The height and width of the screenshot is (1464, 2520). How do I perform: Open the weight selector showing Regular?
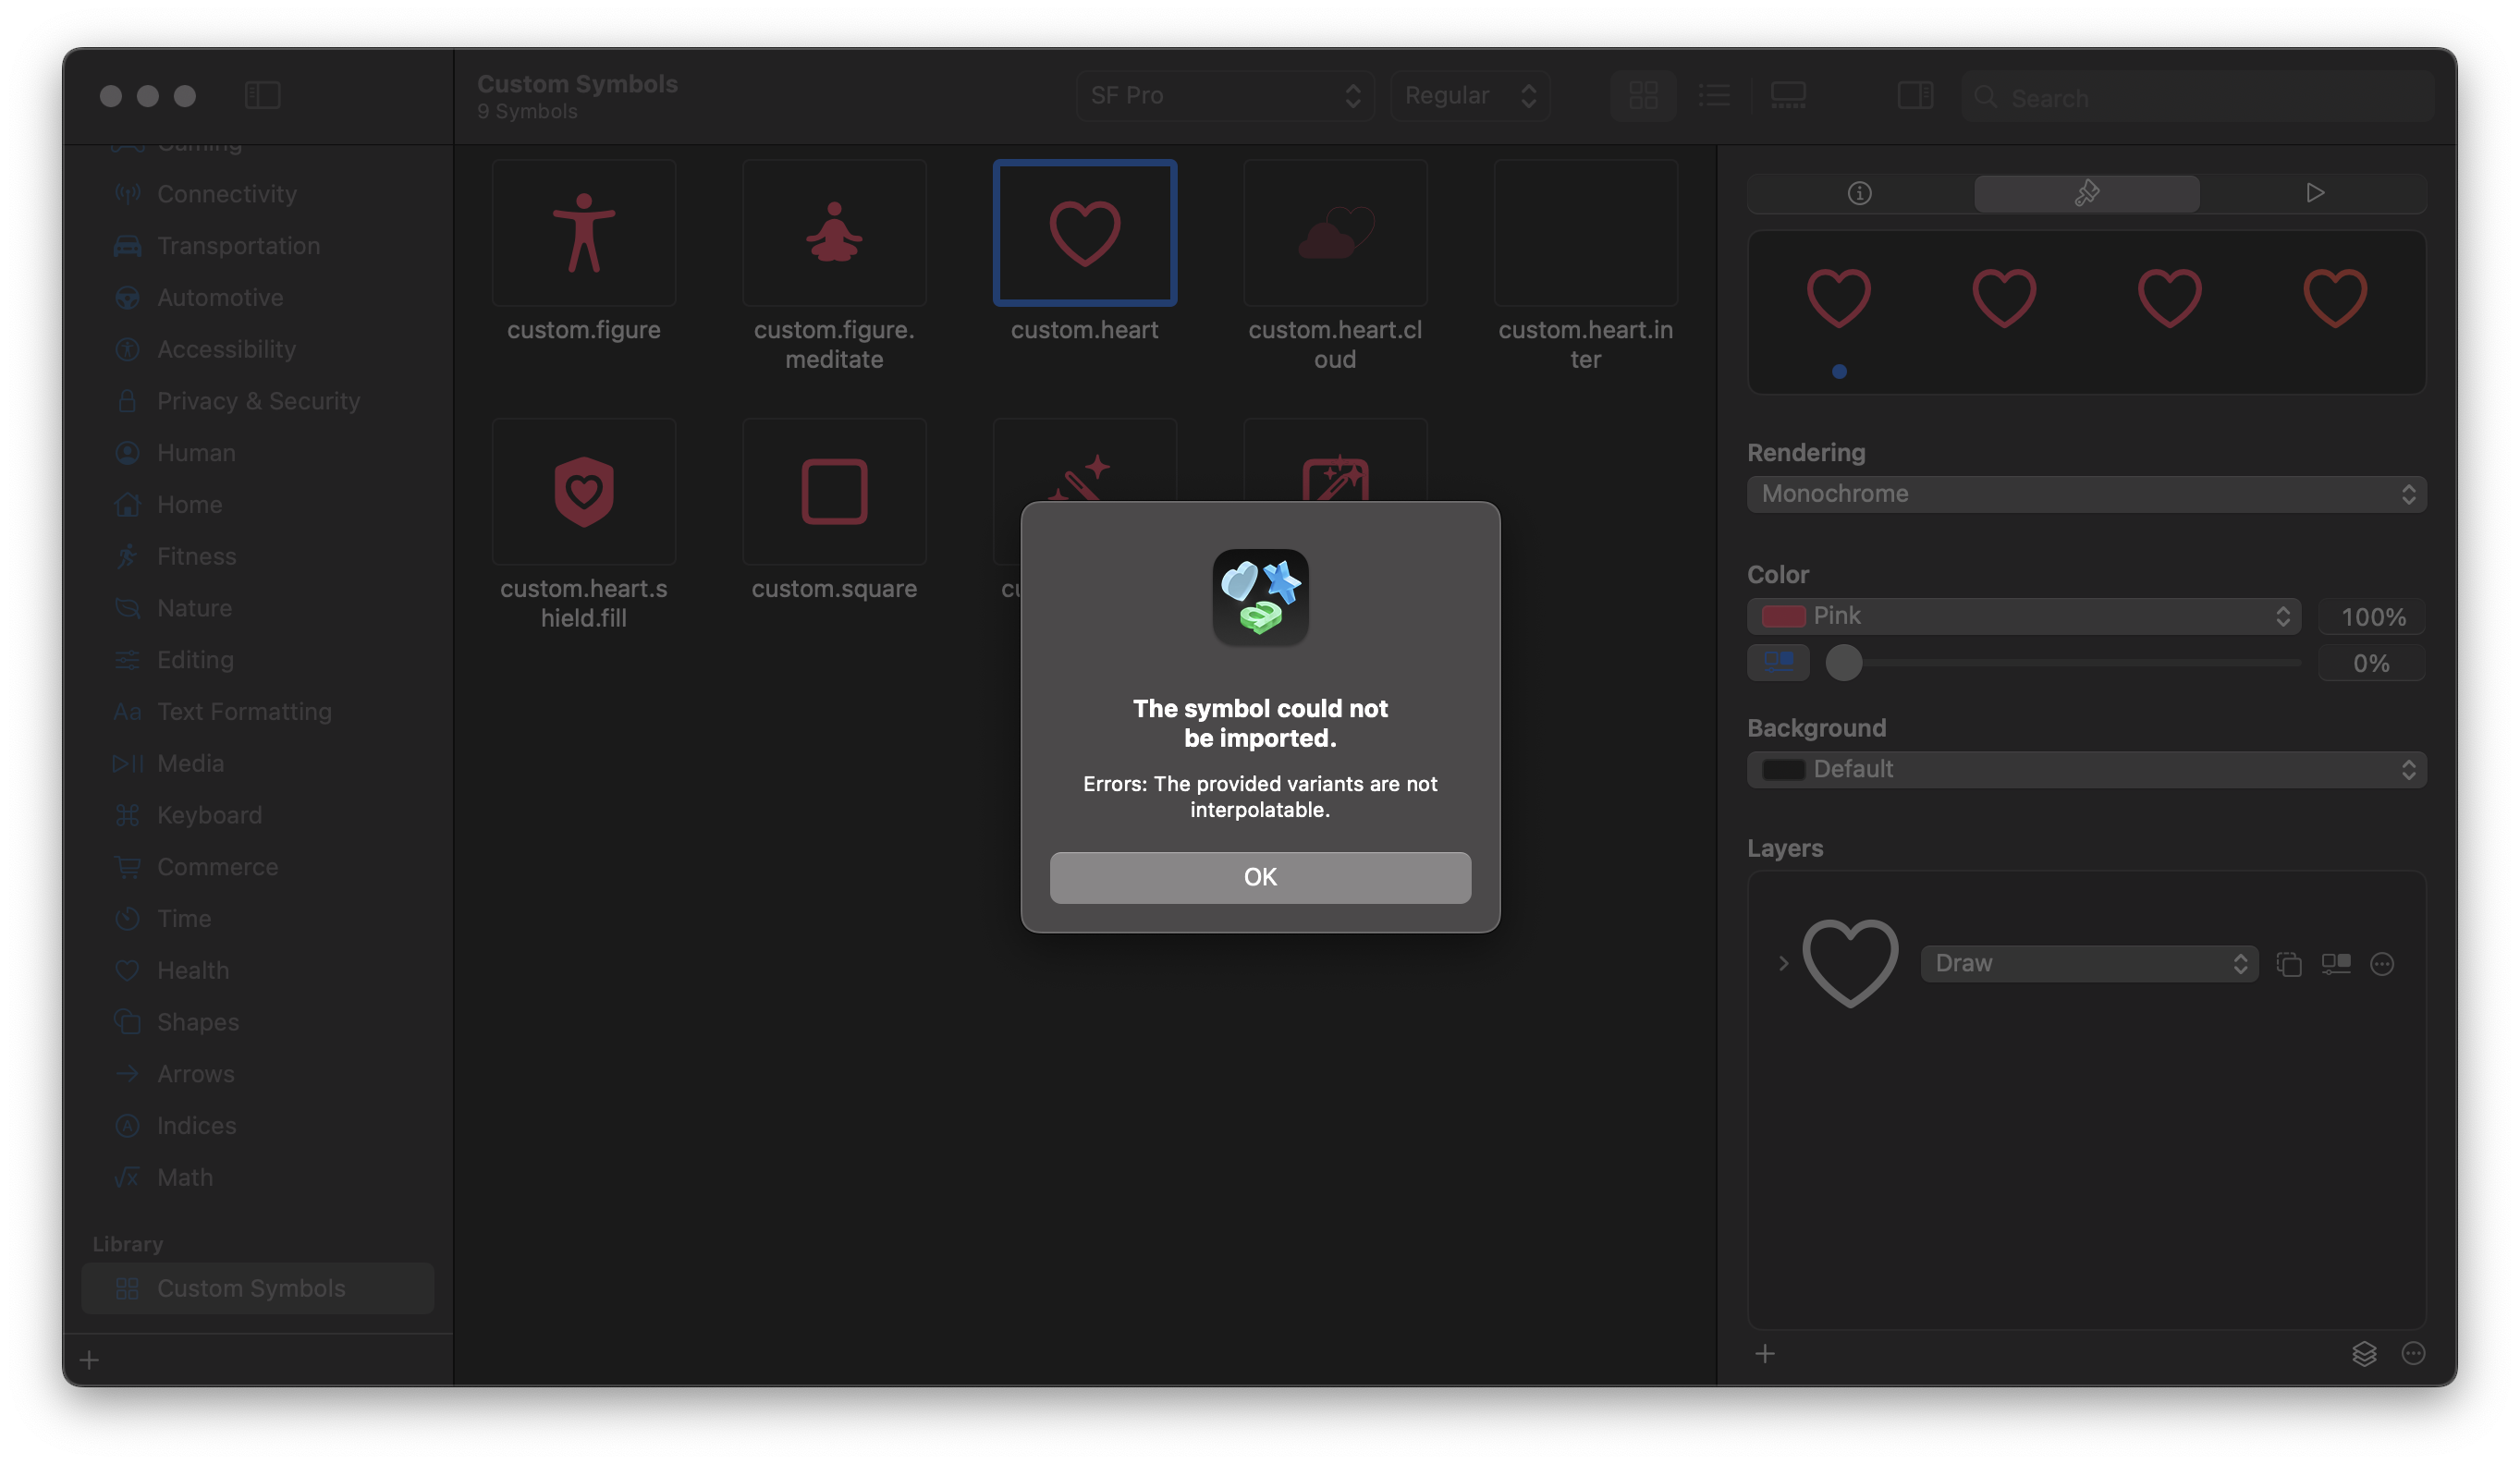1469,95
